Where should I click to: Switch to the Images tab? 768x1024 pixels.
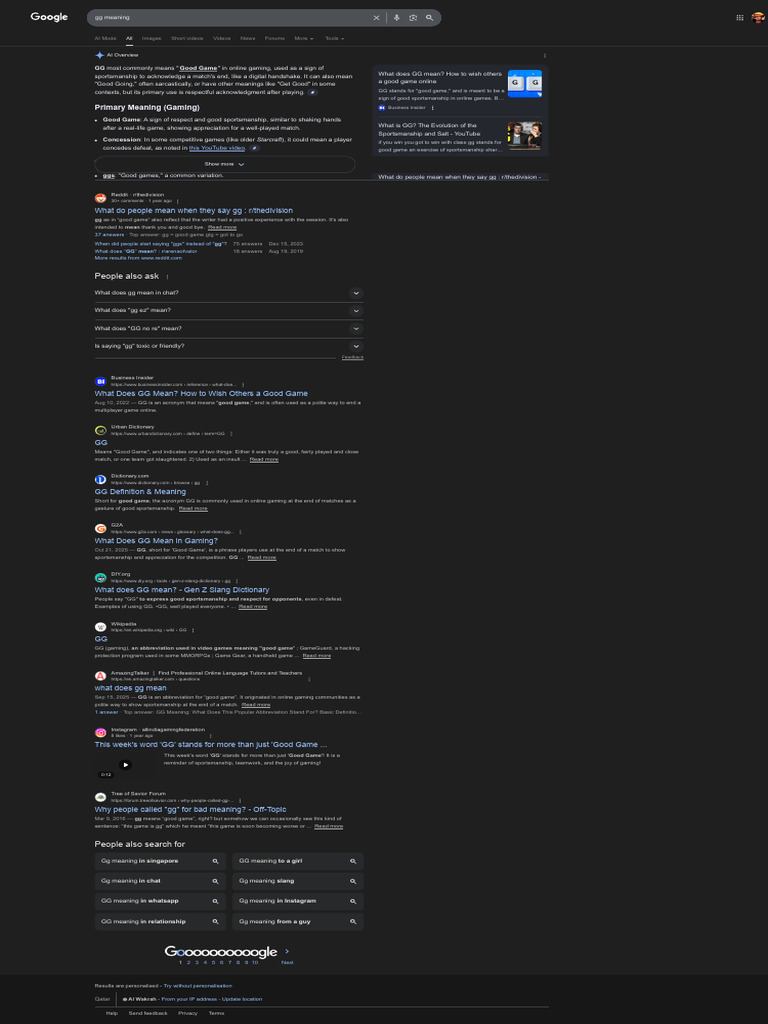pos(152,39)
